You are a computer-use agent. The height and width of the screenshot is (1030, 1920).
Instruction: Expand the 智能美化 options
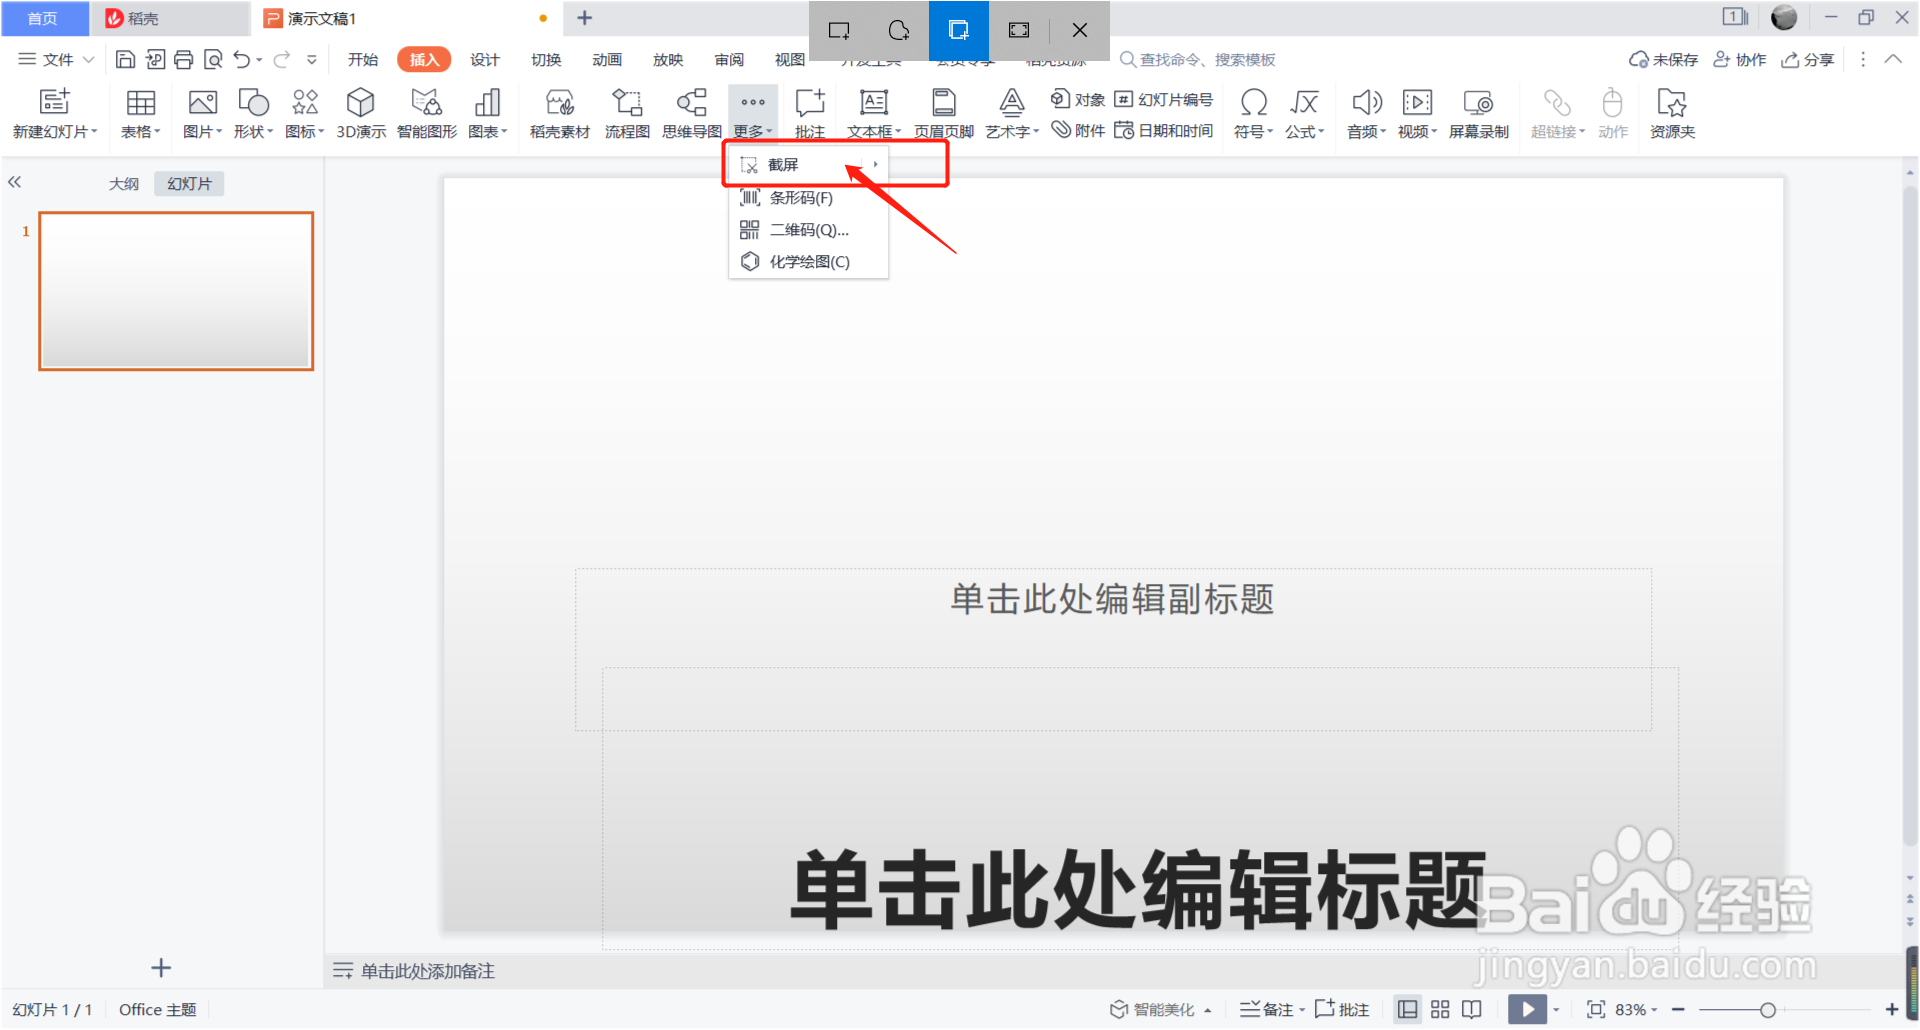pyautogui.click(x=1208, y=1010)
